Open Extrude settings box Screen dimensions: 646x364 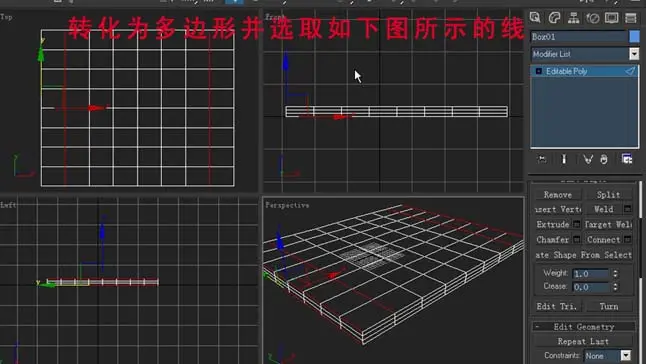[577, 224]
